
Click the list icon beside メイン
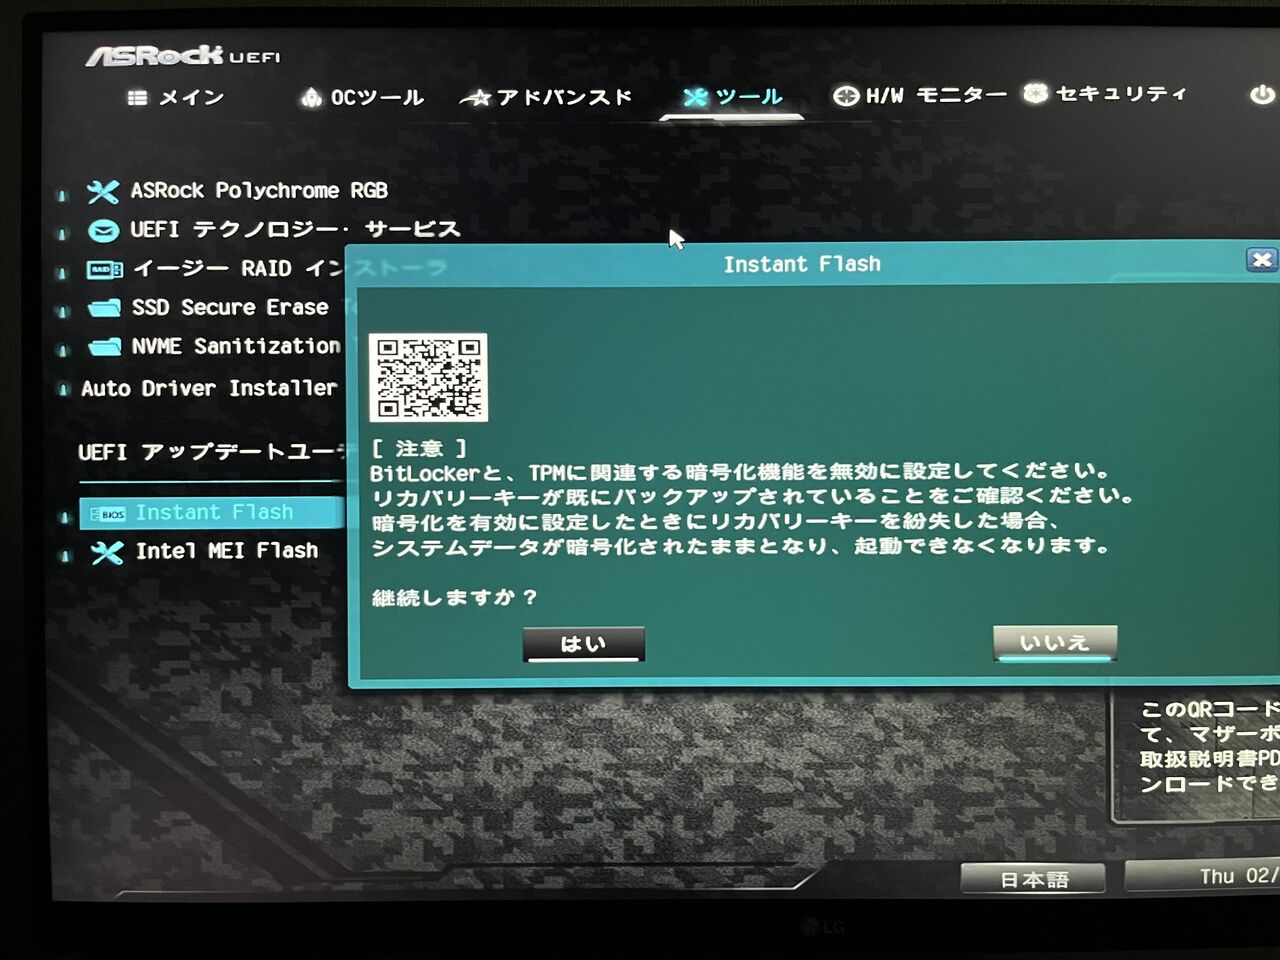(x=138, y=98)
